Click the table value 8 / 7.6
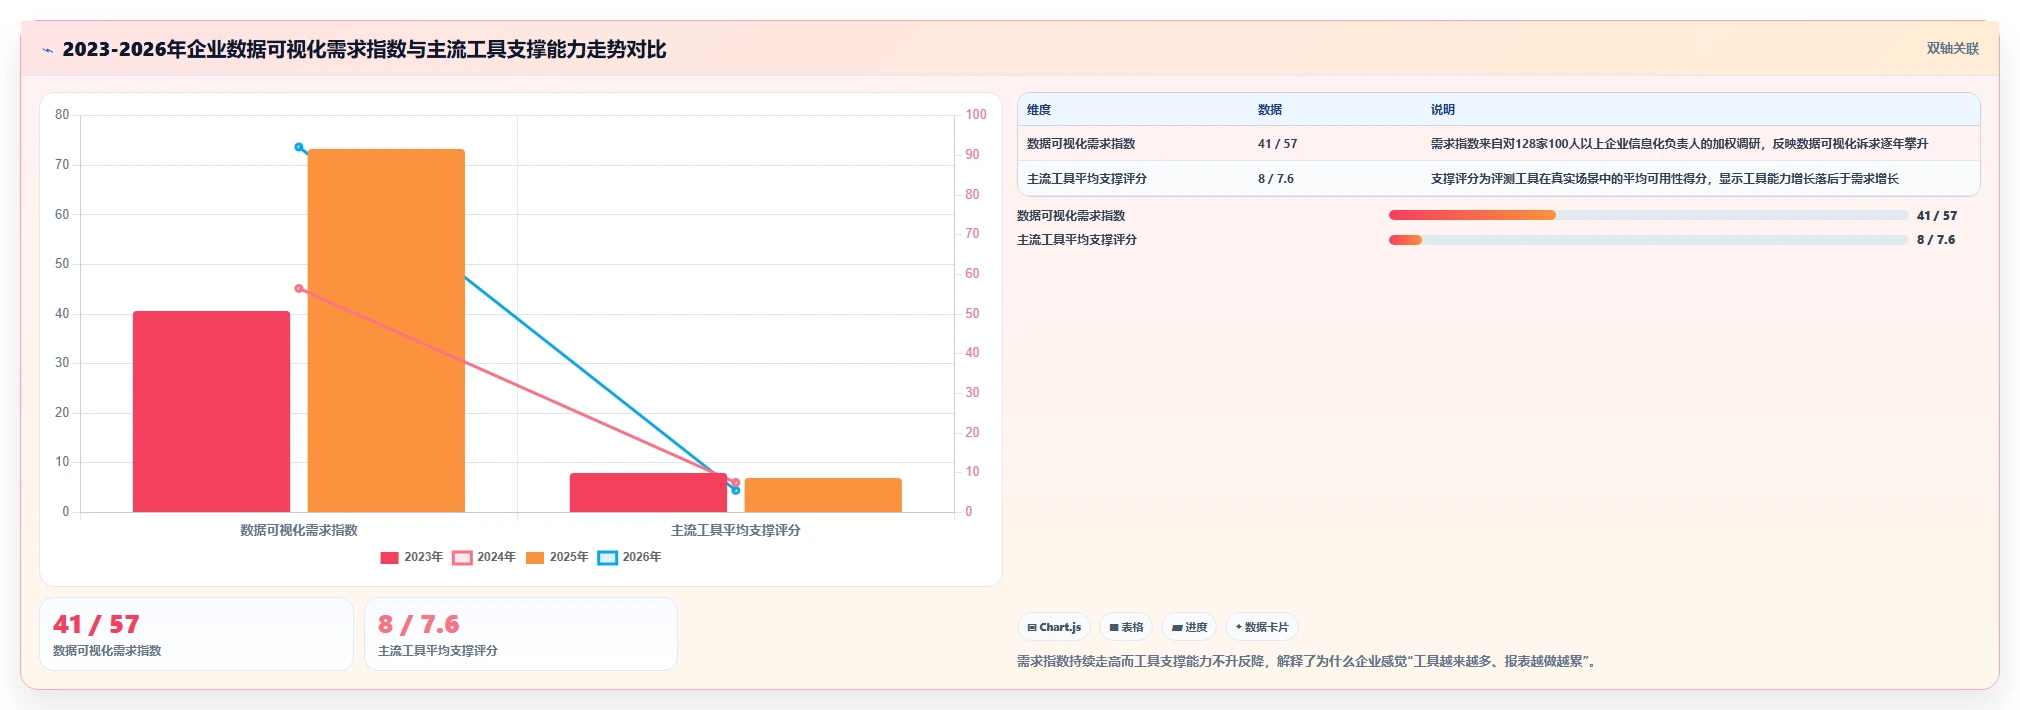Screen dimensions: 2020x710 (1276, 179)
